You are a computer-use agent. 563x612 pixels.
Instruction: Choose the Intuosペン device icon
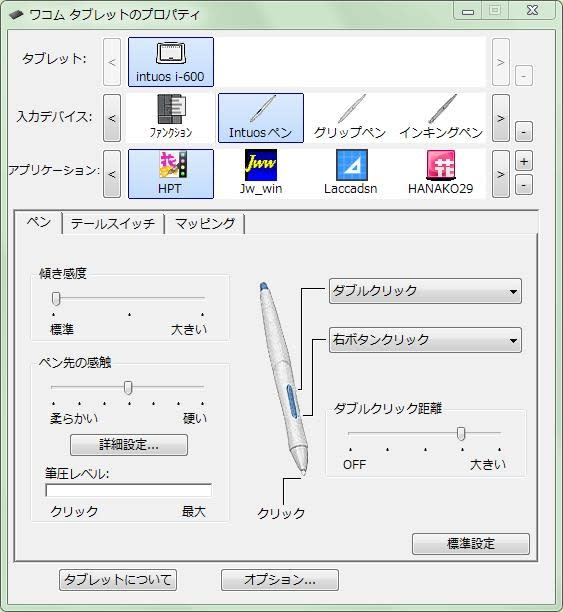pos(260,118)
